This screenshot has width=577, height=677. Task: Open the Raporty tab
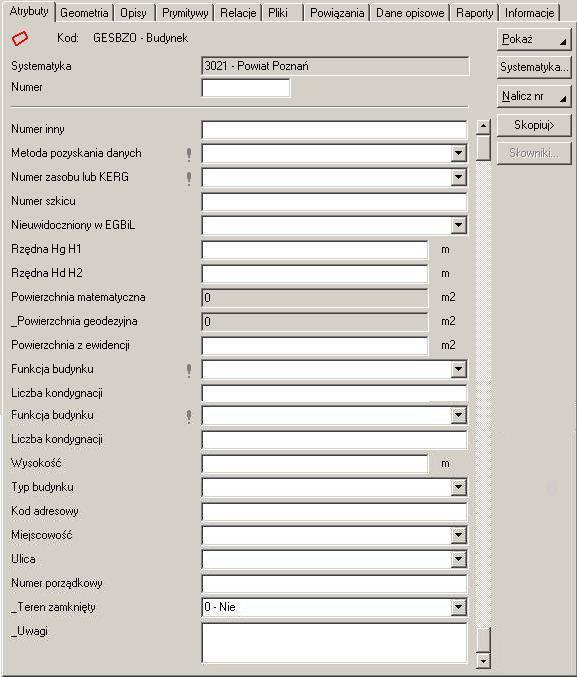pos(474,13)
